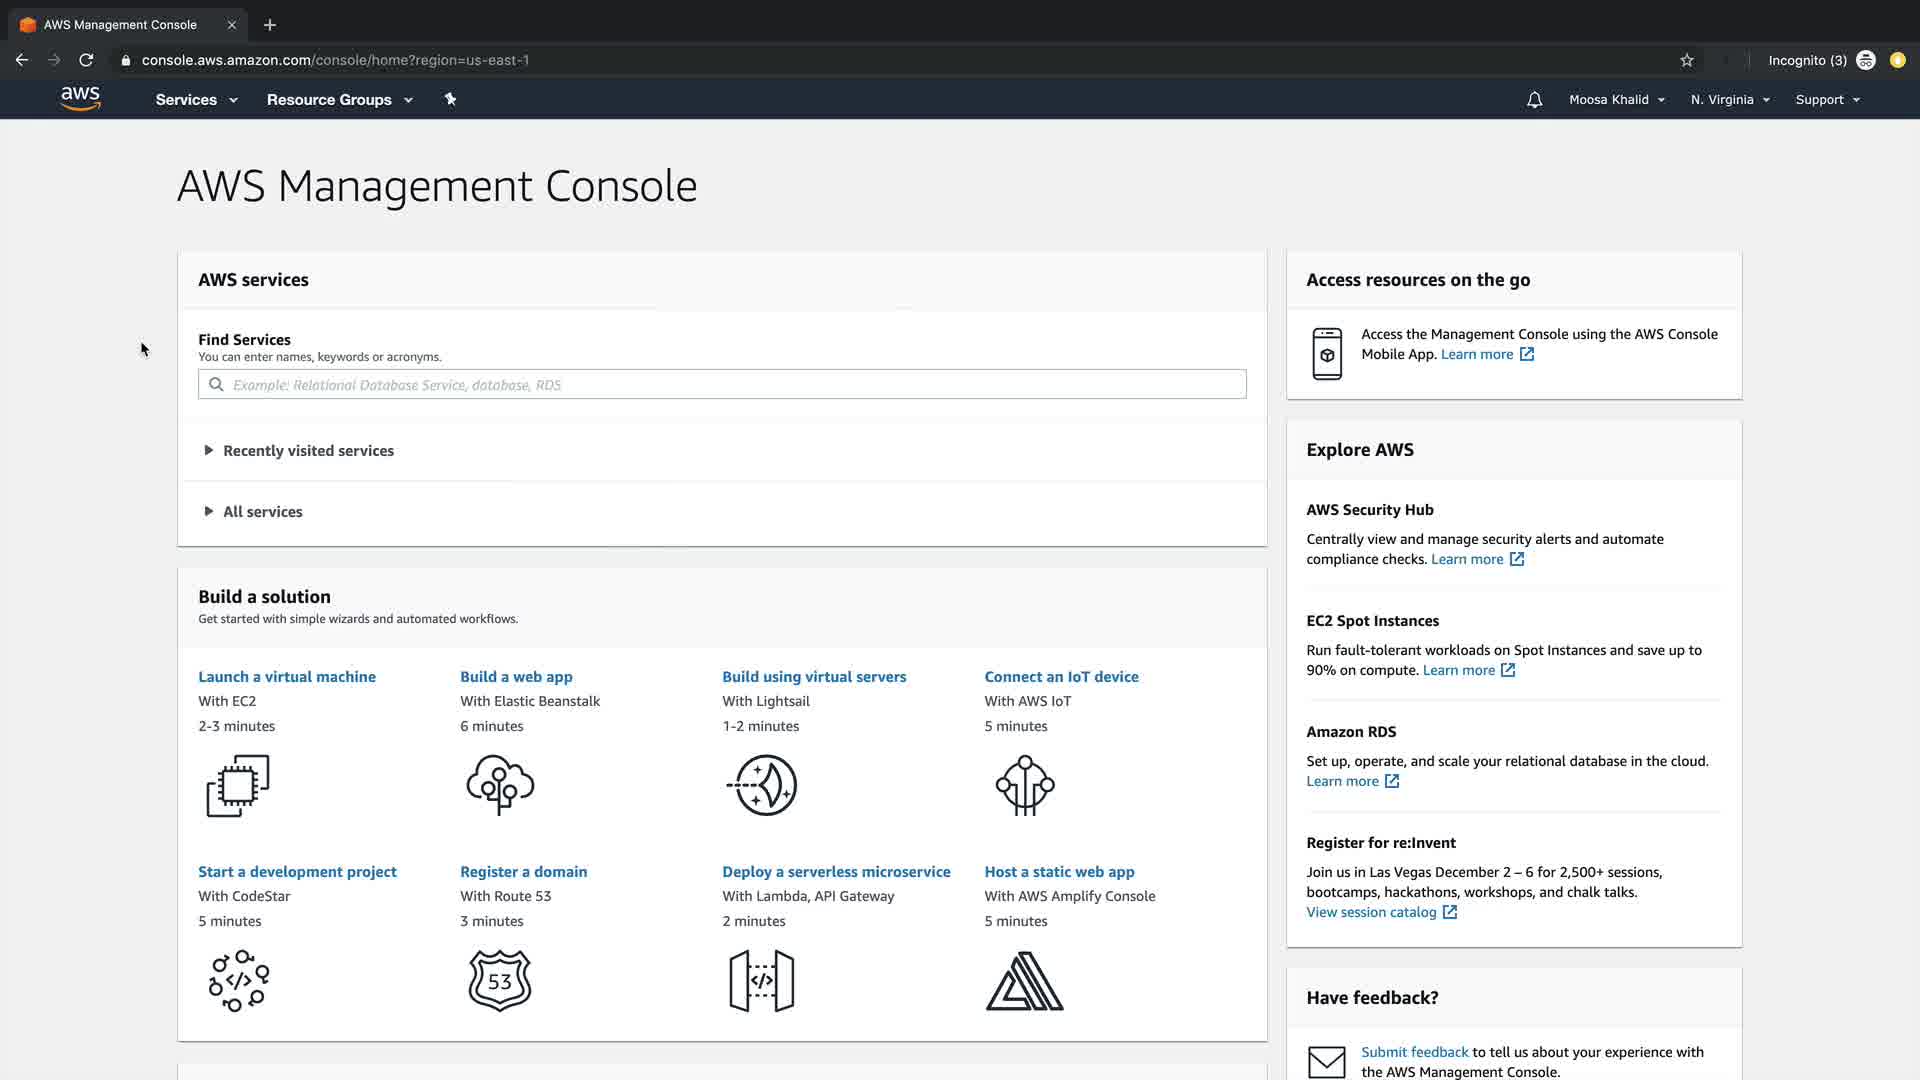Viewport: 1920px width, 1080px height.
Task: Click the pin shortcut icon in navbar
Action: [x=450, y=99]
